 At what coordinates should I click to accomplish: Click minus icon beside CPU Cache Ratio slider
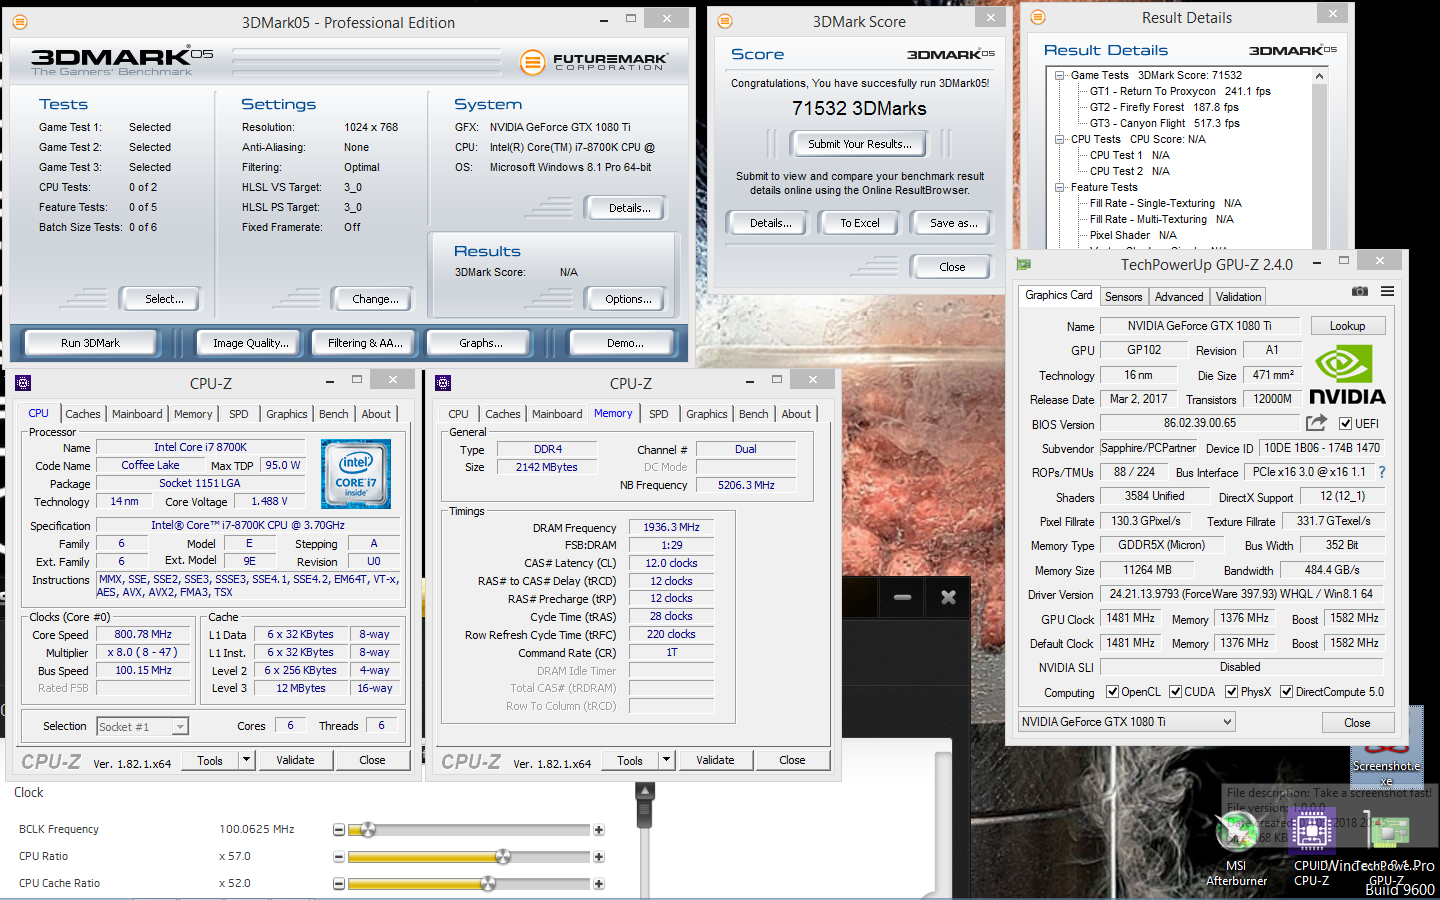click(x=339, y=884)
